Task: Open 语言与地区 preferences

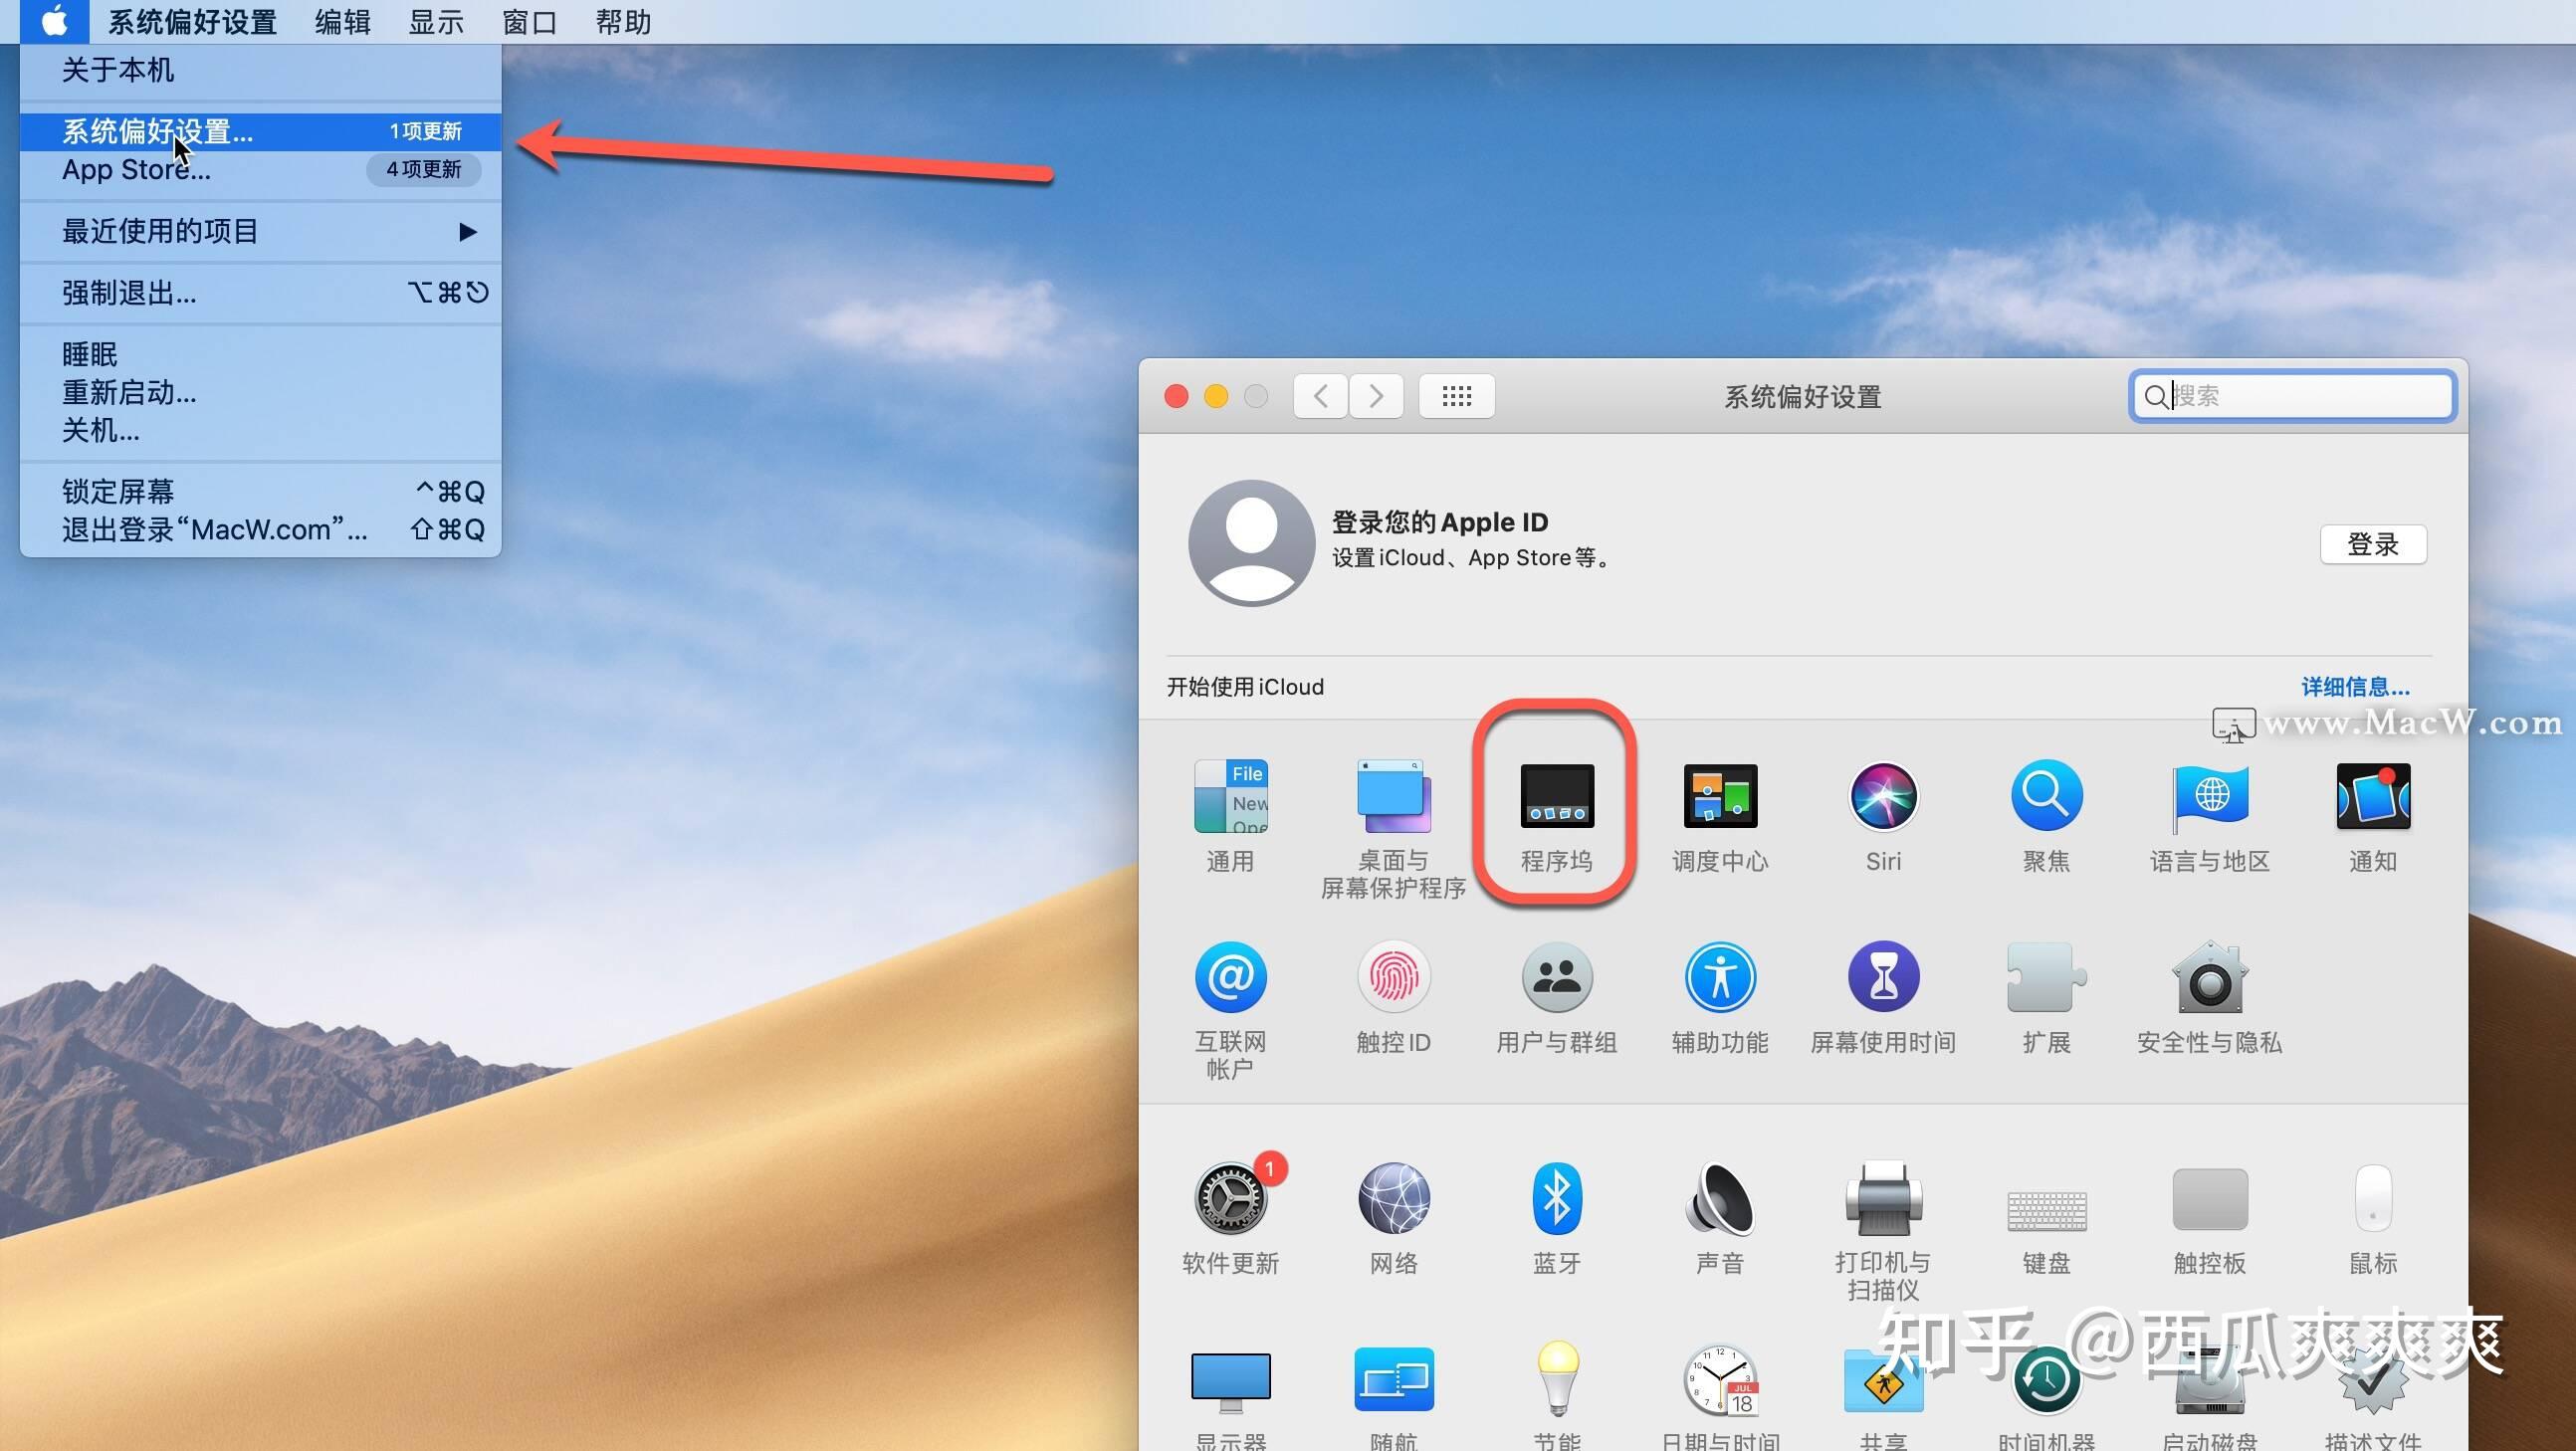Action: point(2210,797)
